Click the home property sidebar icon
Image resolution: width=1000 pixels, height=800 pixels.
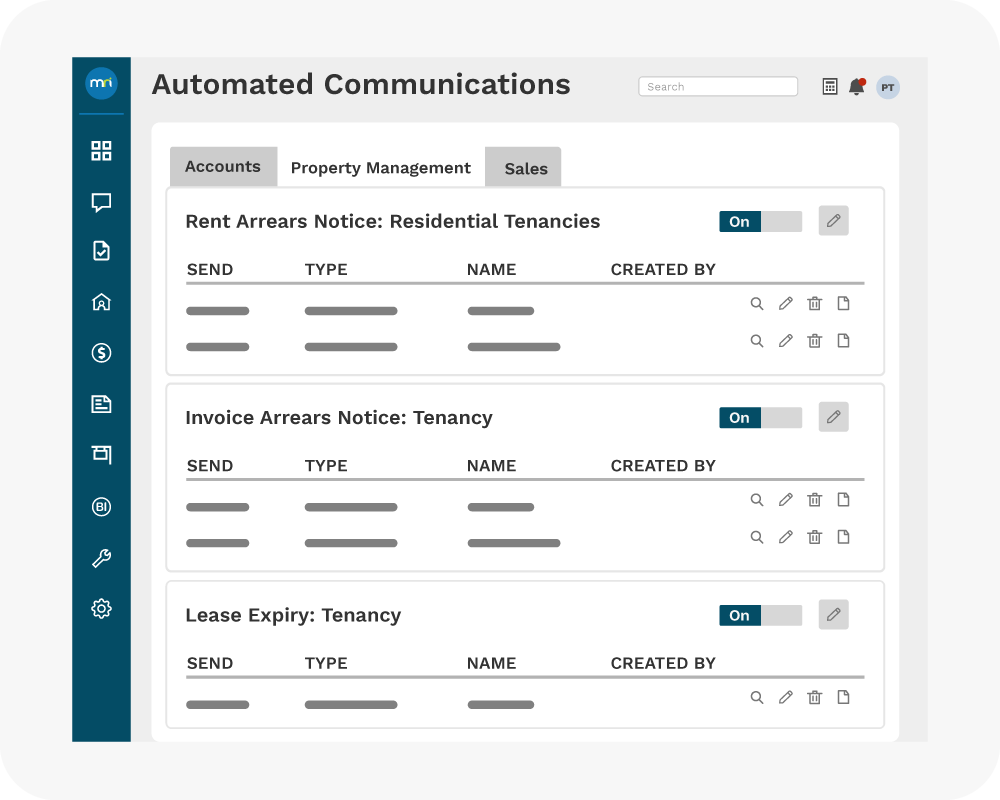point(101,302)
